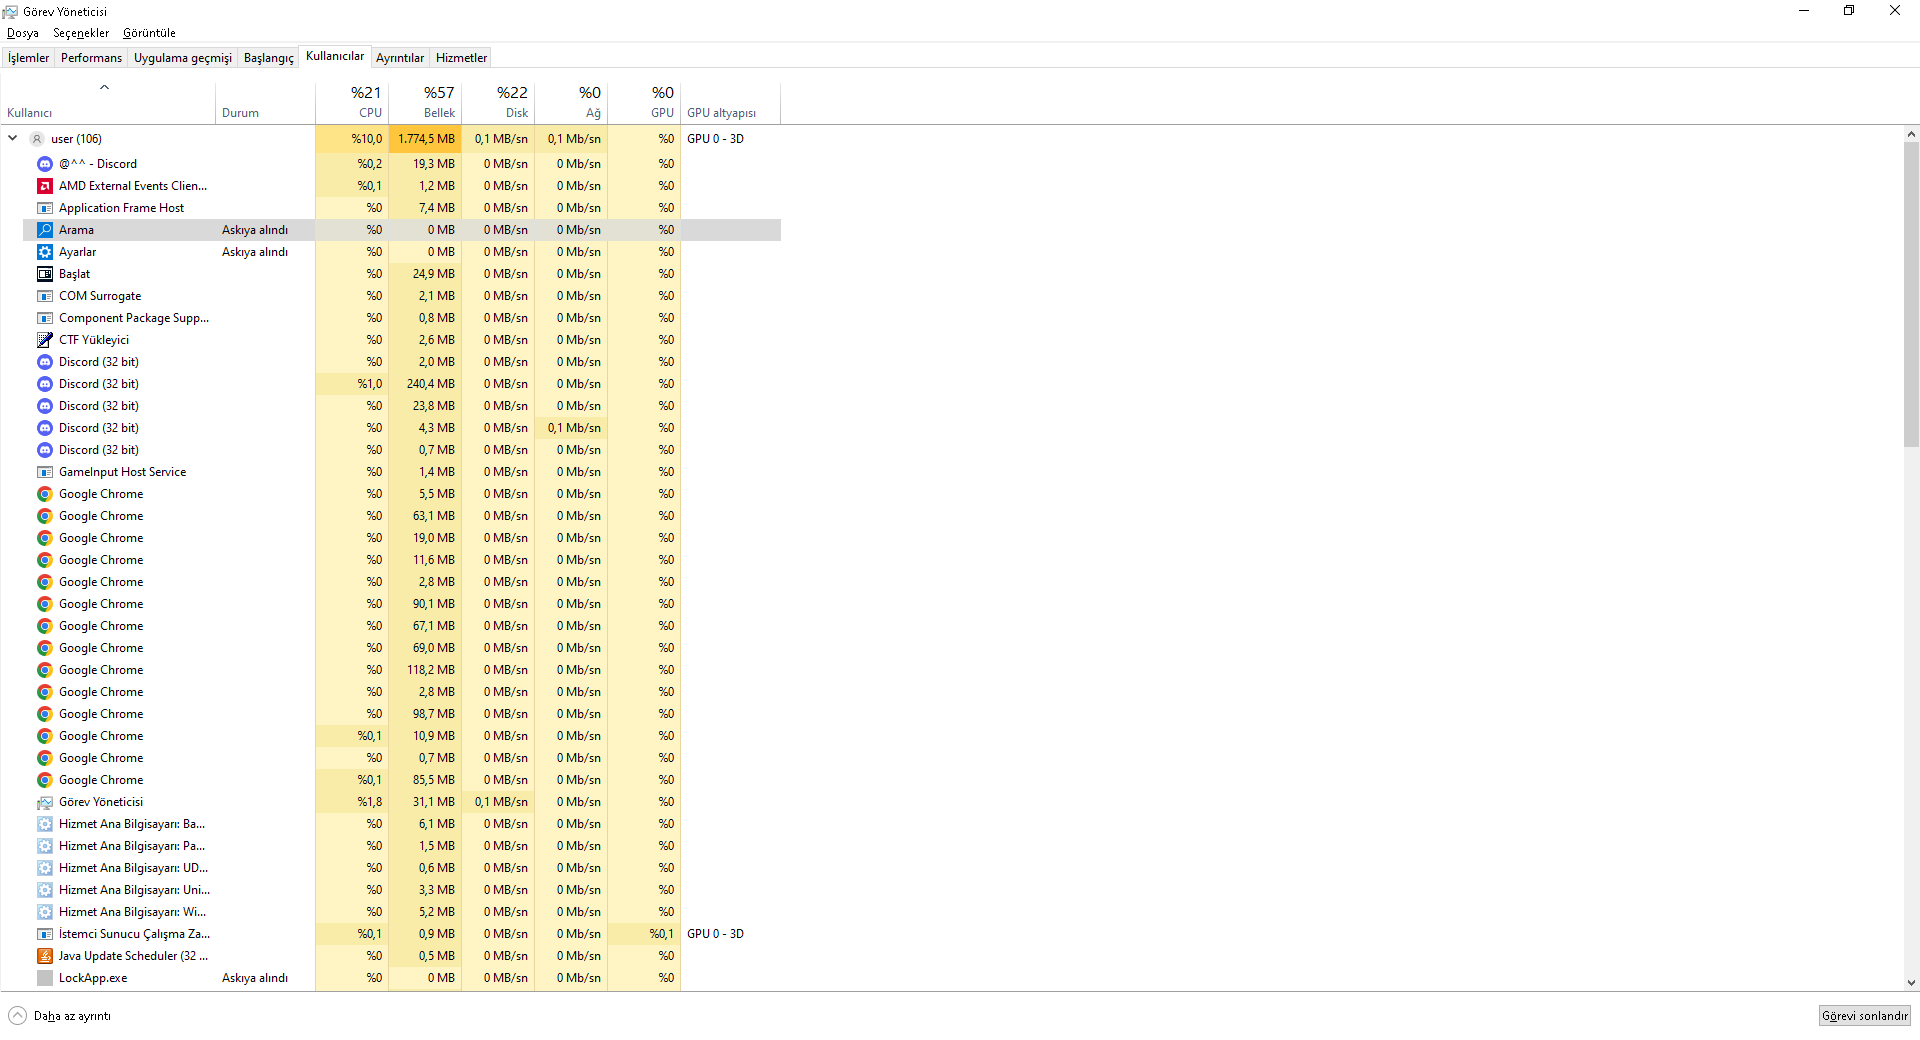1920x1040 pixels.
Task: Open the Ayrıntılar tab
Action: (x=400, y=58)
